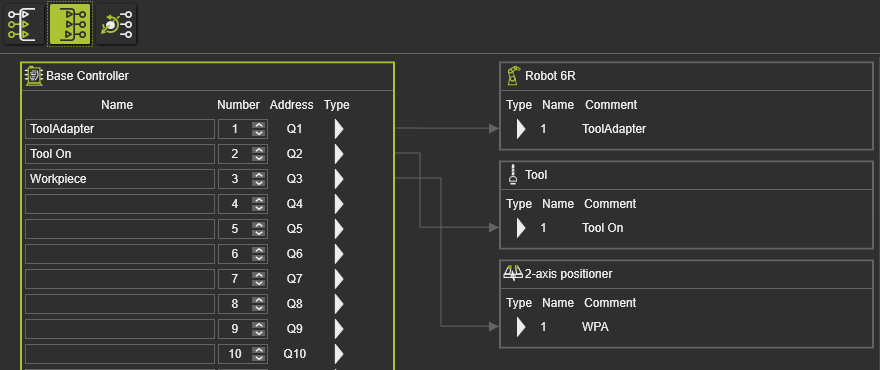Click the 2-axis positioner icon
The width and height of the screenshot is (880, 370).
(513, 273)
